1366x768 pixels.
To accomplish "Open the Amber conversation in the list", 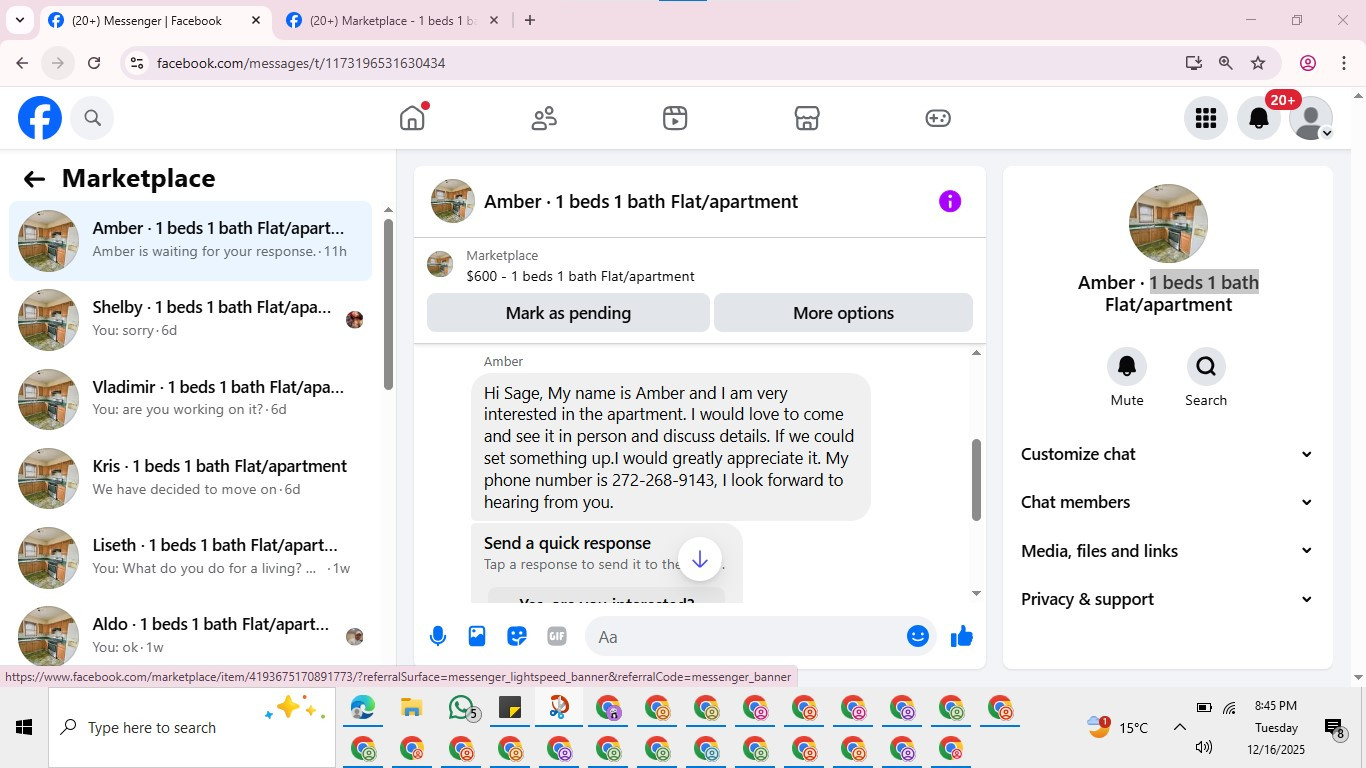I will 190,240.
